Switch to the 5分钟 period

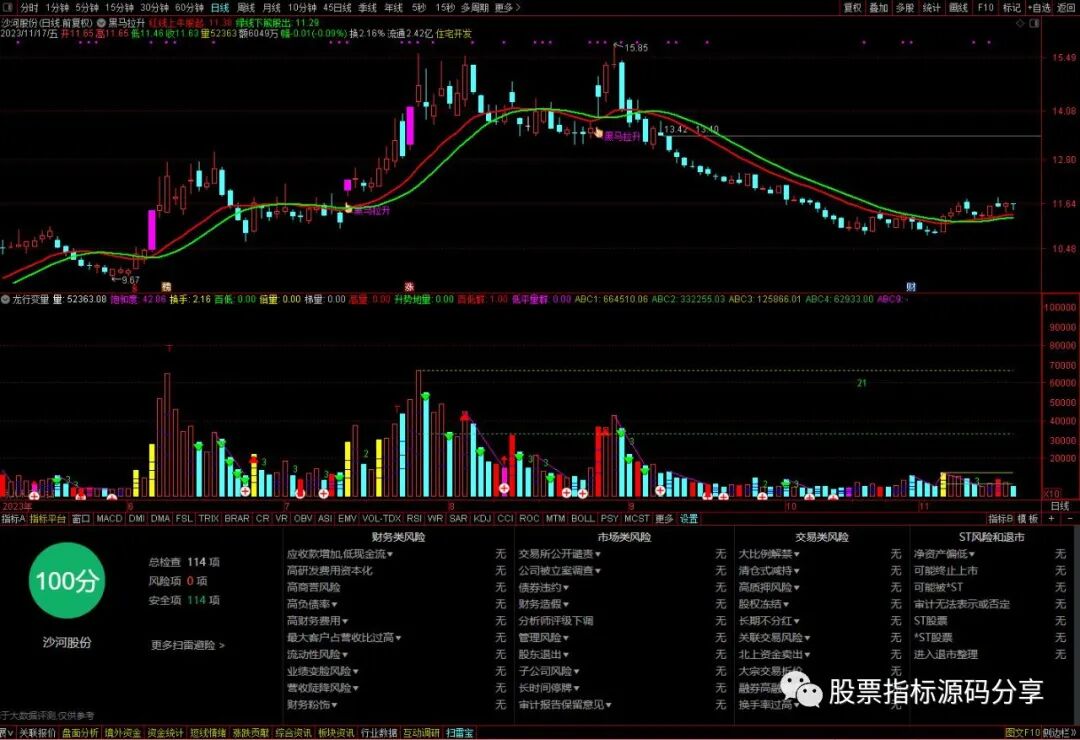(87, 8)
